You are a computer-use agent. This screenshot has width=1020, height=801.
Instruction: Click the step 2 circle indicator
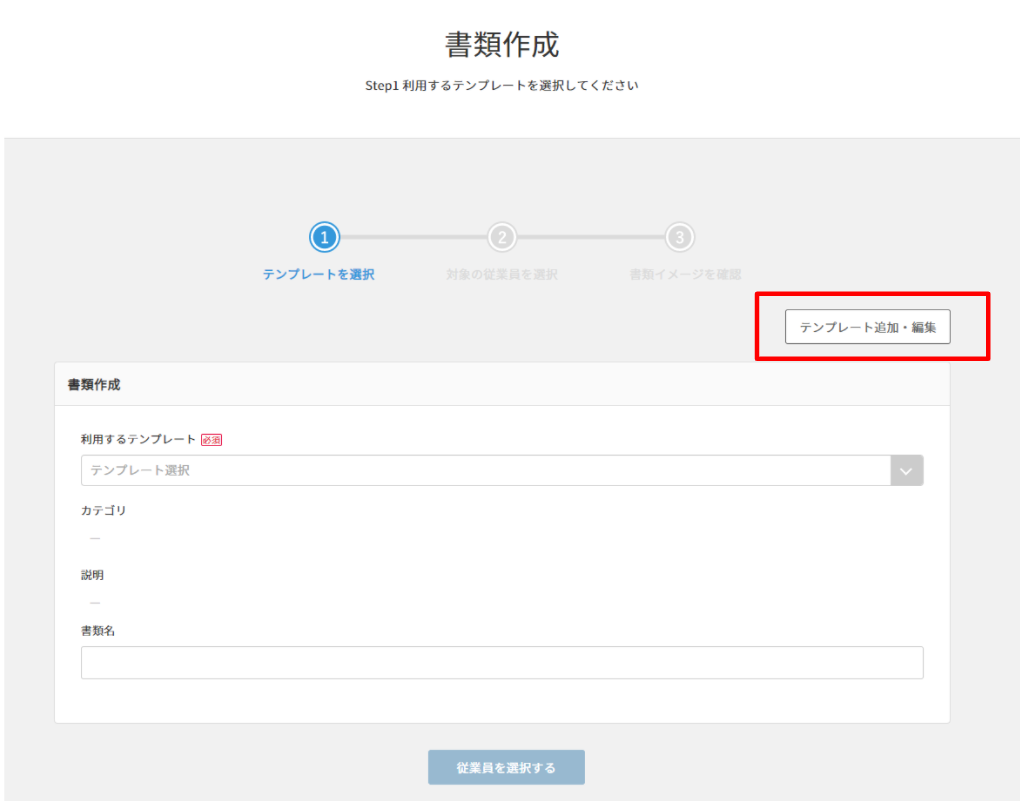point(502,237)
